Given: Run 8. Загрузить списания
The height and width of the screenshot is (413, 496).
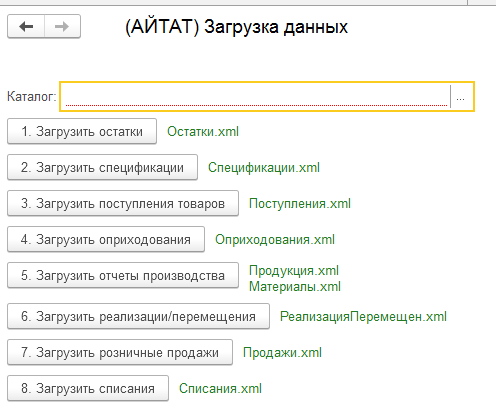Looking at the screenshot, I should [x=88, y=388].
